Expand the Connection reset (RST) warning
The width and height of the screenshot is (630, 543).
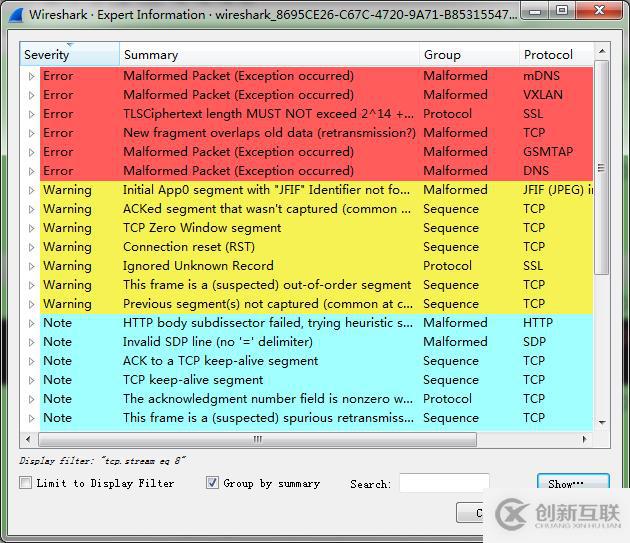(x=31, y=247)
